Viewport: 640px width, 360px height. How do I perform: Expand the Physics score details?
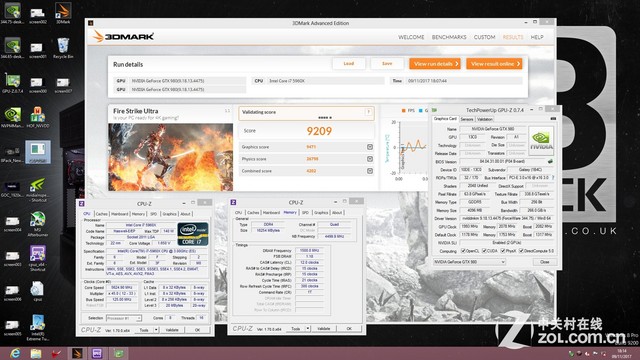point(370,159)
